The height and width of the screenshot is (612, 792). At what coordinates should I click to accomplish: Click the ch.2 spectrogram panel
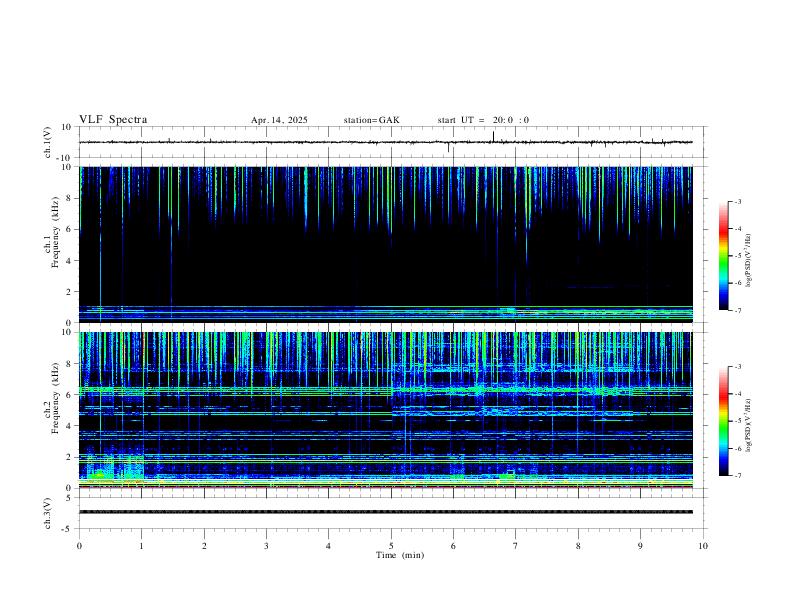click(386, 410)
